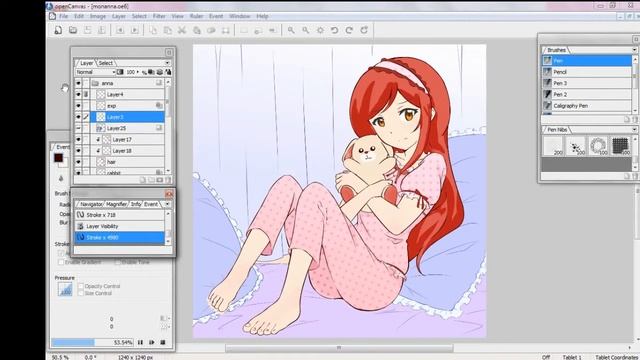Hide the anna layer folder
The image size is (640, 360).
78,83
